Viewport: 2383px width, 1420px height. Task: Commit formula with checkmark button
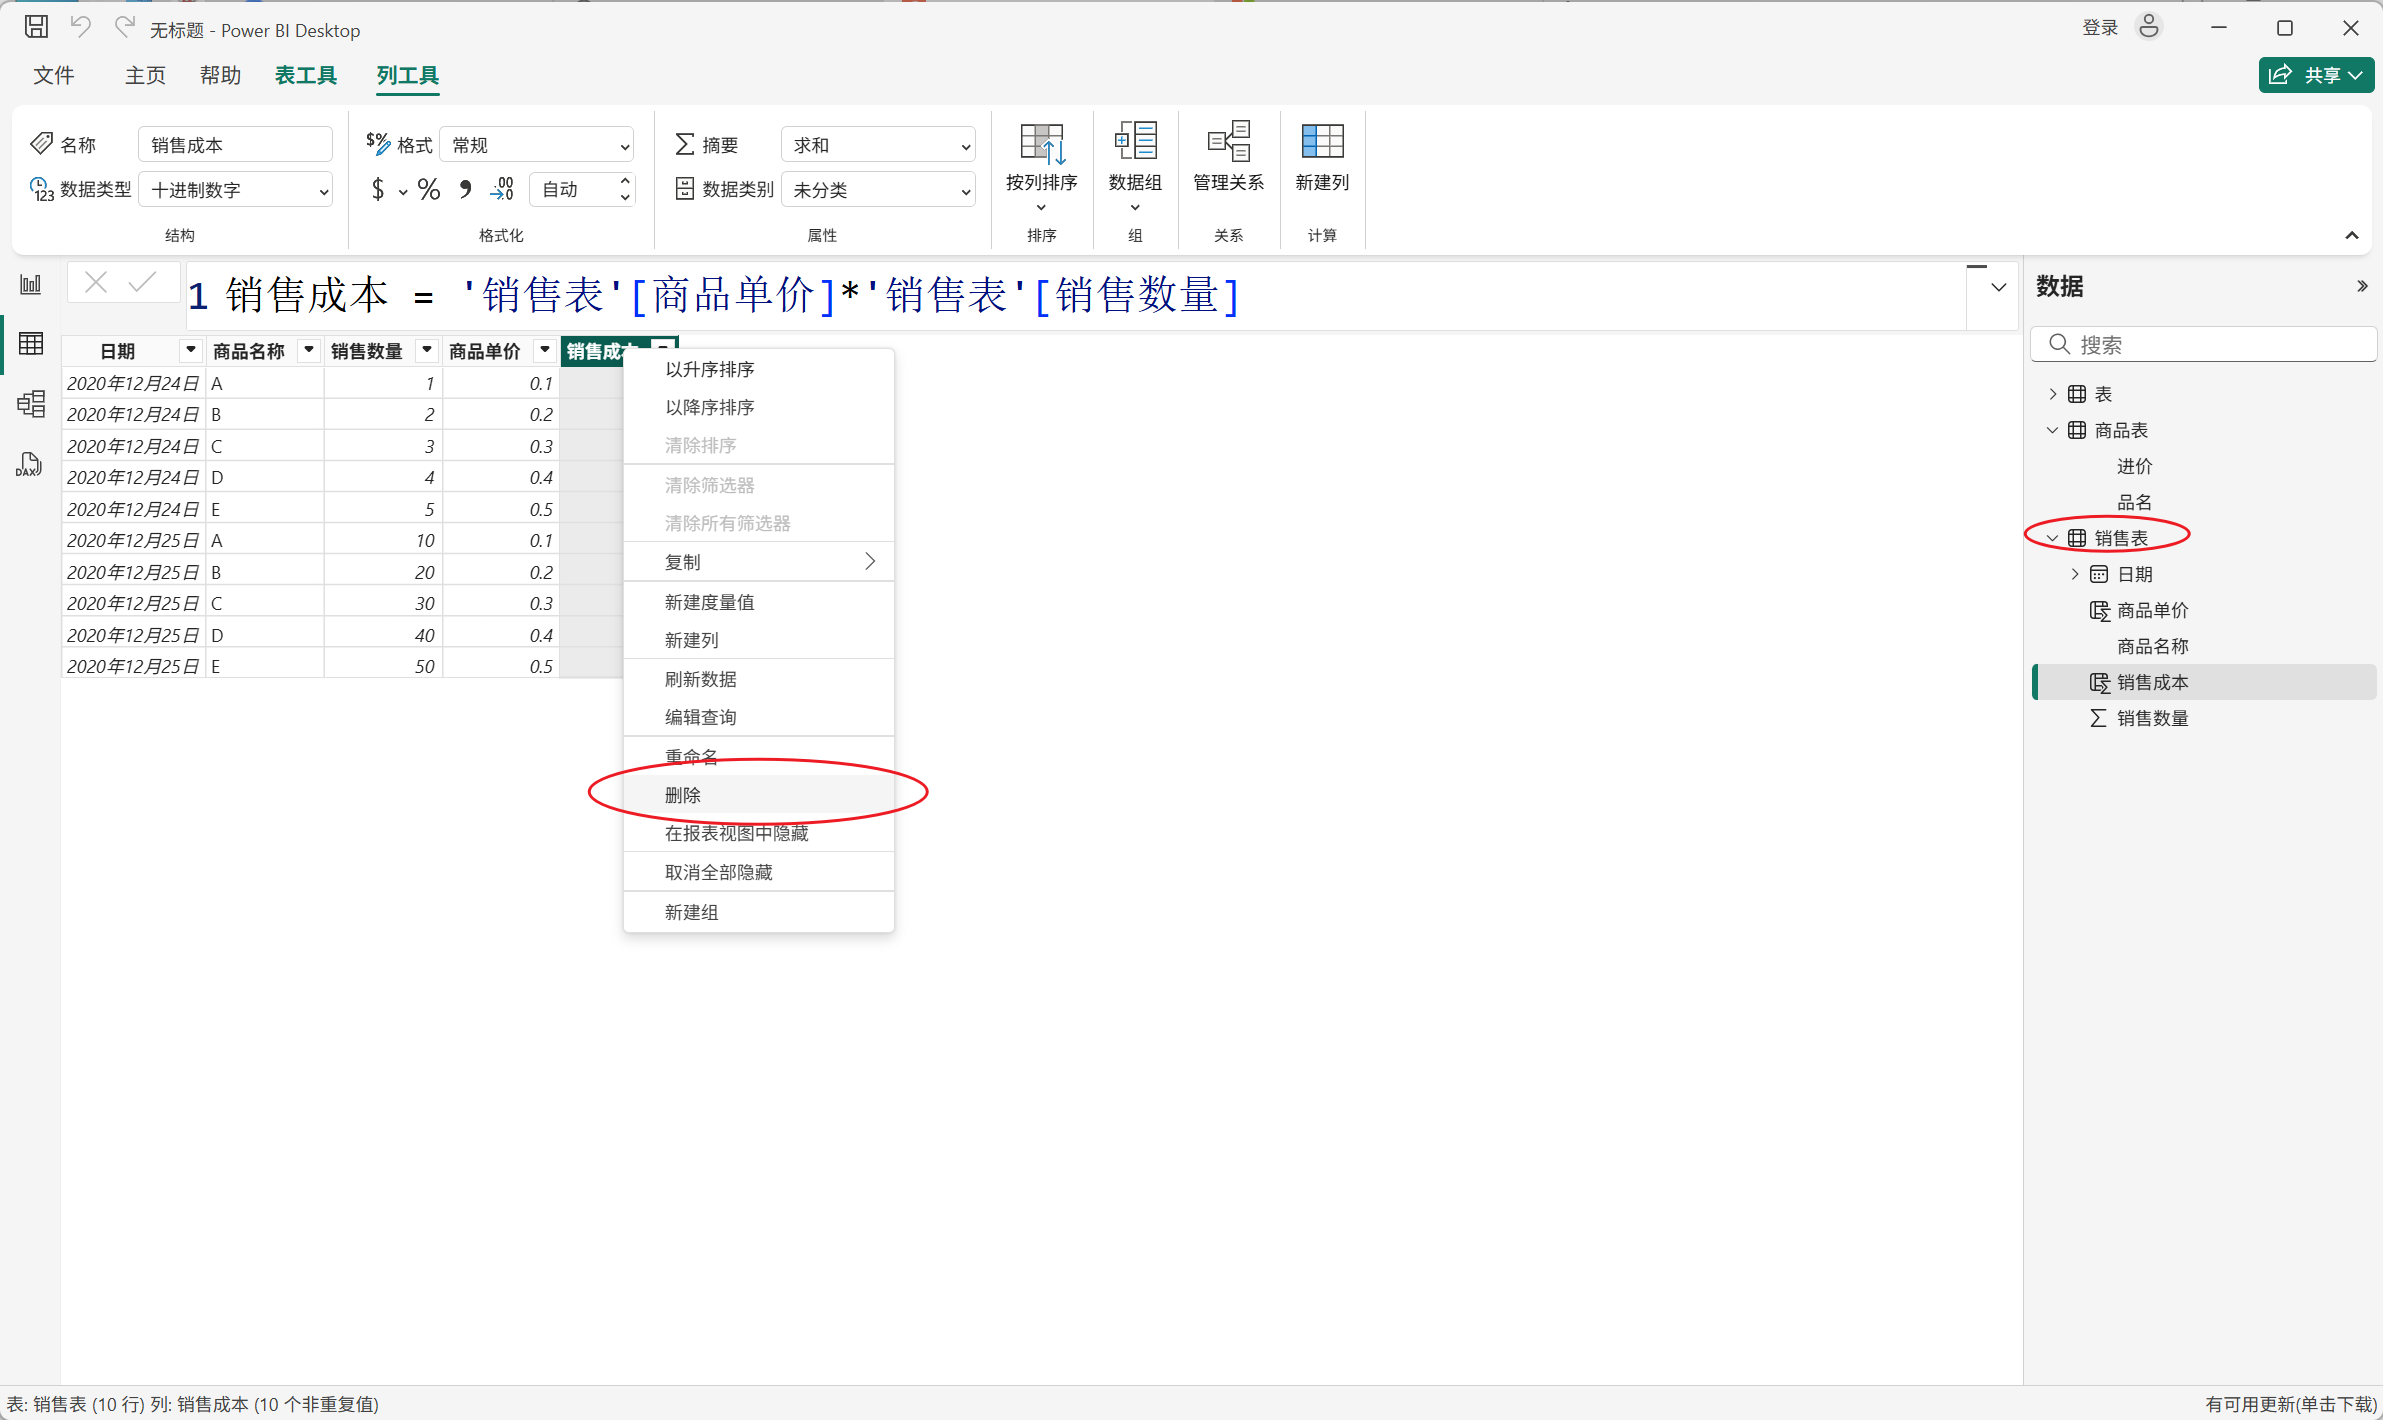[x=143, y=283]
